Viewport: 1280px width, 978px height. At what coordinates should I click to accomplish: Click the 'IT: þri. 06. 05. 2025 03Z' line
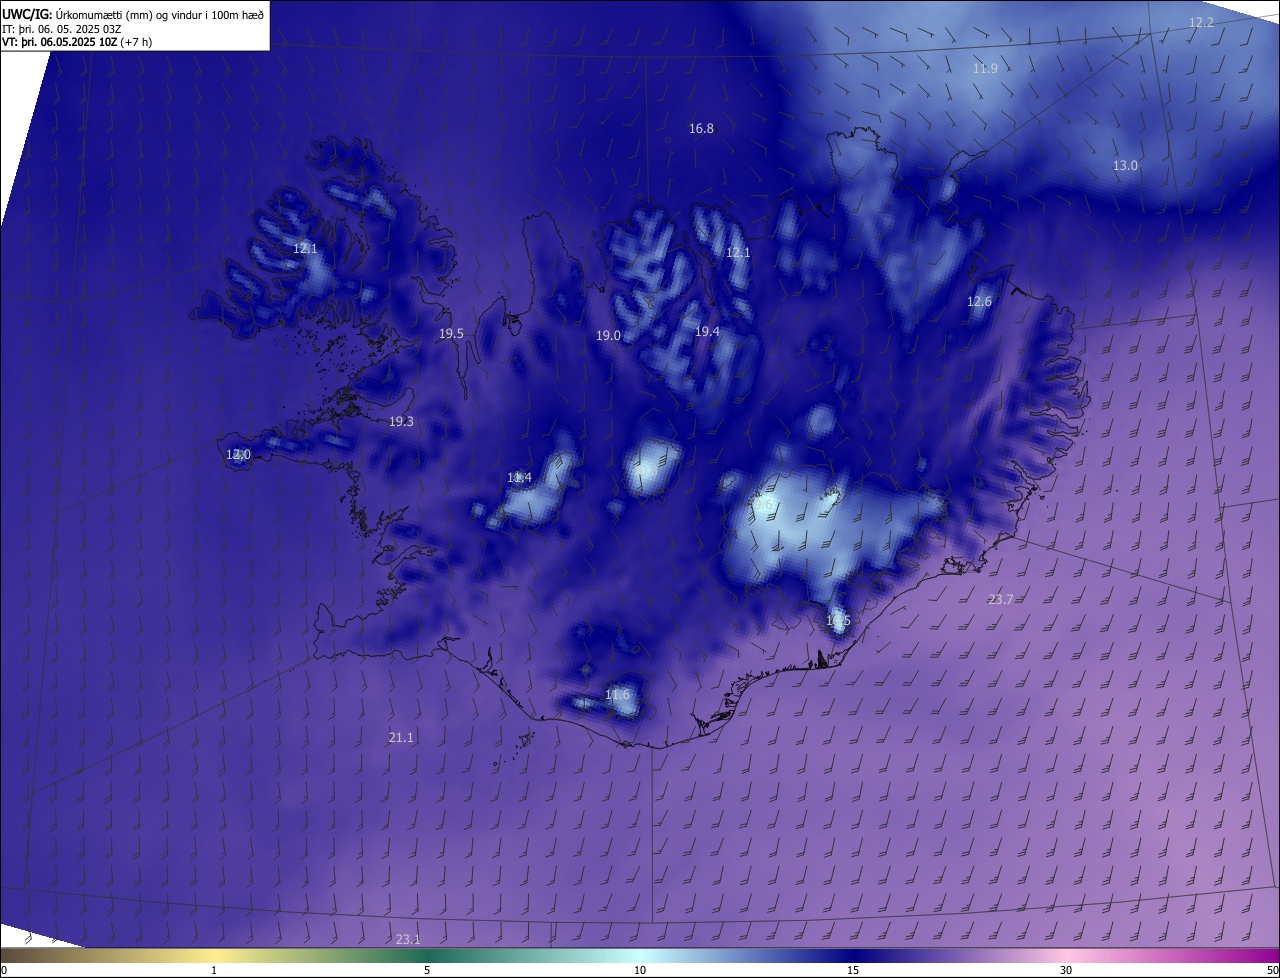click(x=62, y=28)
